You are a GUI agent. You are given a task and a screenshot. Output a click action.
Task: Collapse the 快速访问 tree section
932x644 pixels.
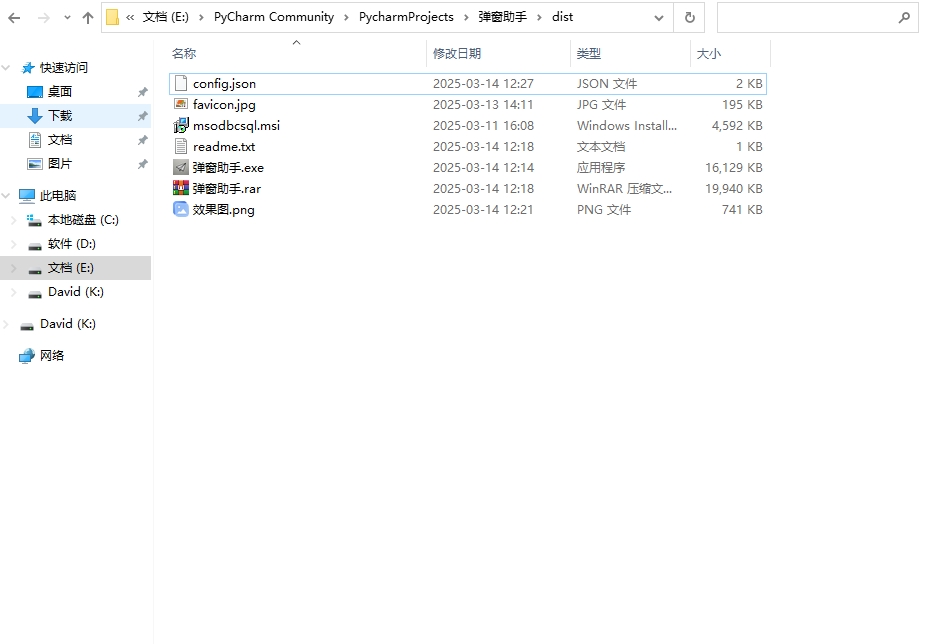click(7, 68)
